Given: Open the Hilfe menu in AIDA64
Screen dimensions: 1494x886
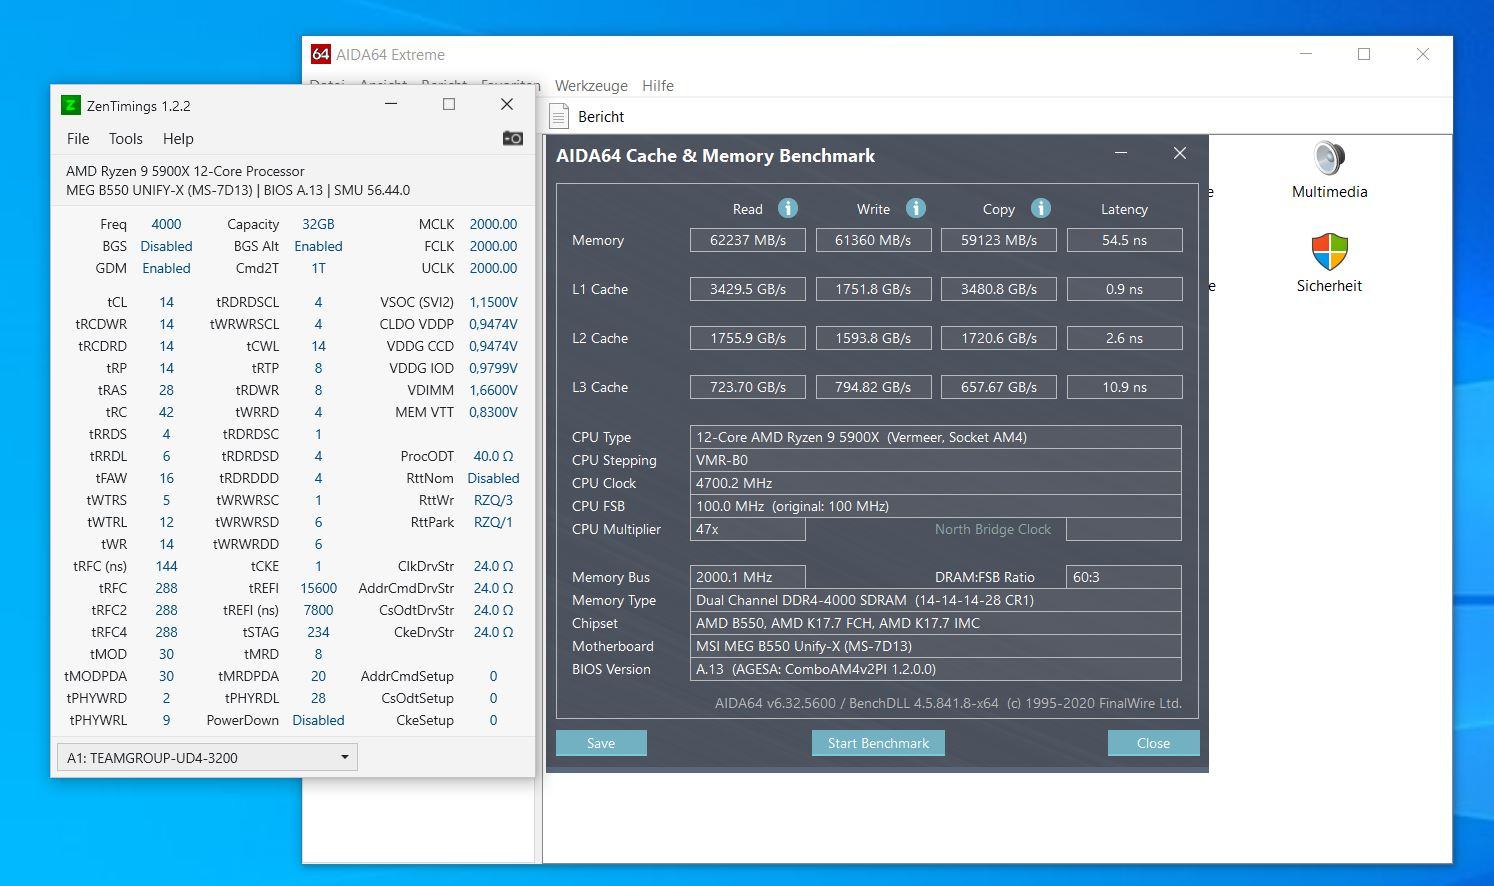Looking at the screenshot, I should tap(658, 86).
